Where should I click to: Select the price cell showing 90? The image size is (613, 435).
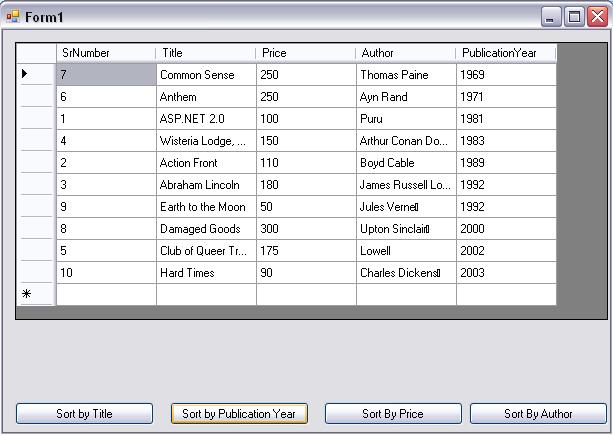point(306,273)
